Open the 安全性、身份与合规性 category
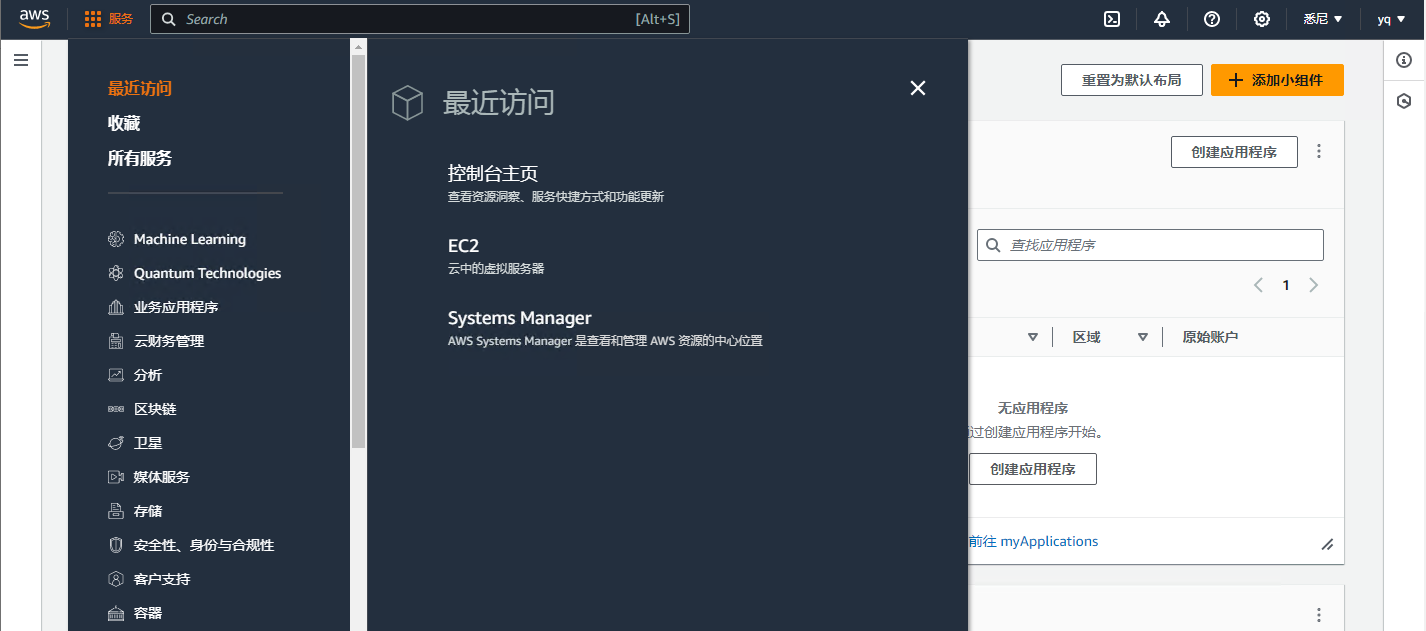The height and width of the screenshot is (631, 1426). click(x=204, y=545)
